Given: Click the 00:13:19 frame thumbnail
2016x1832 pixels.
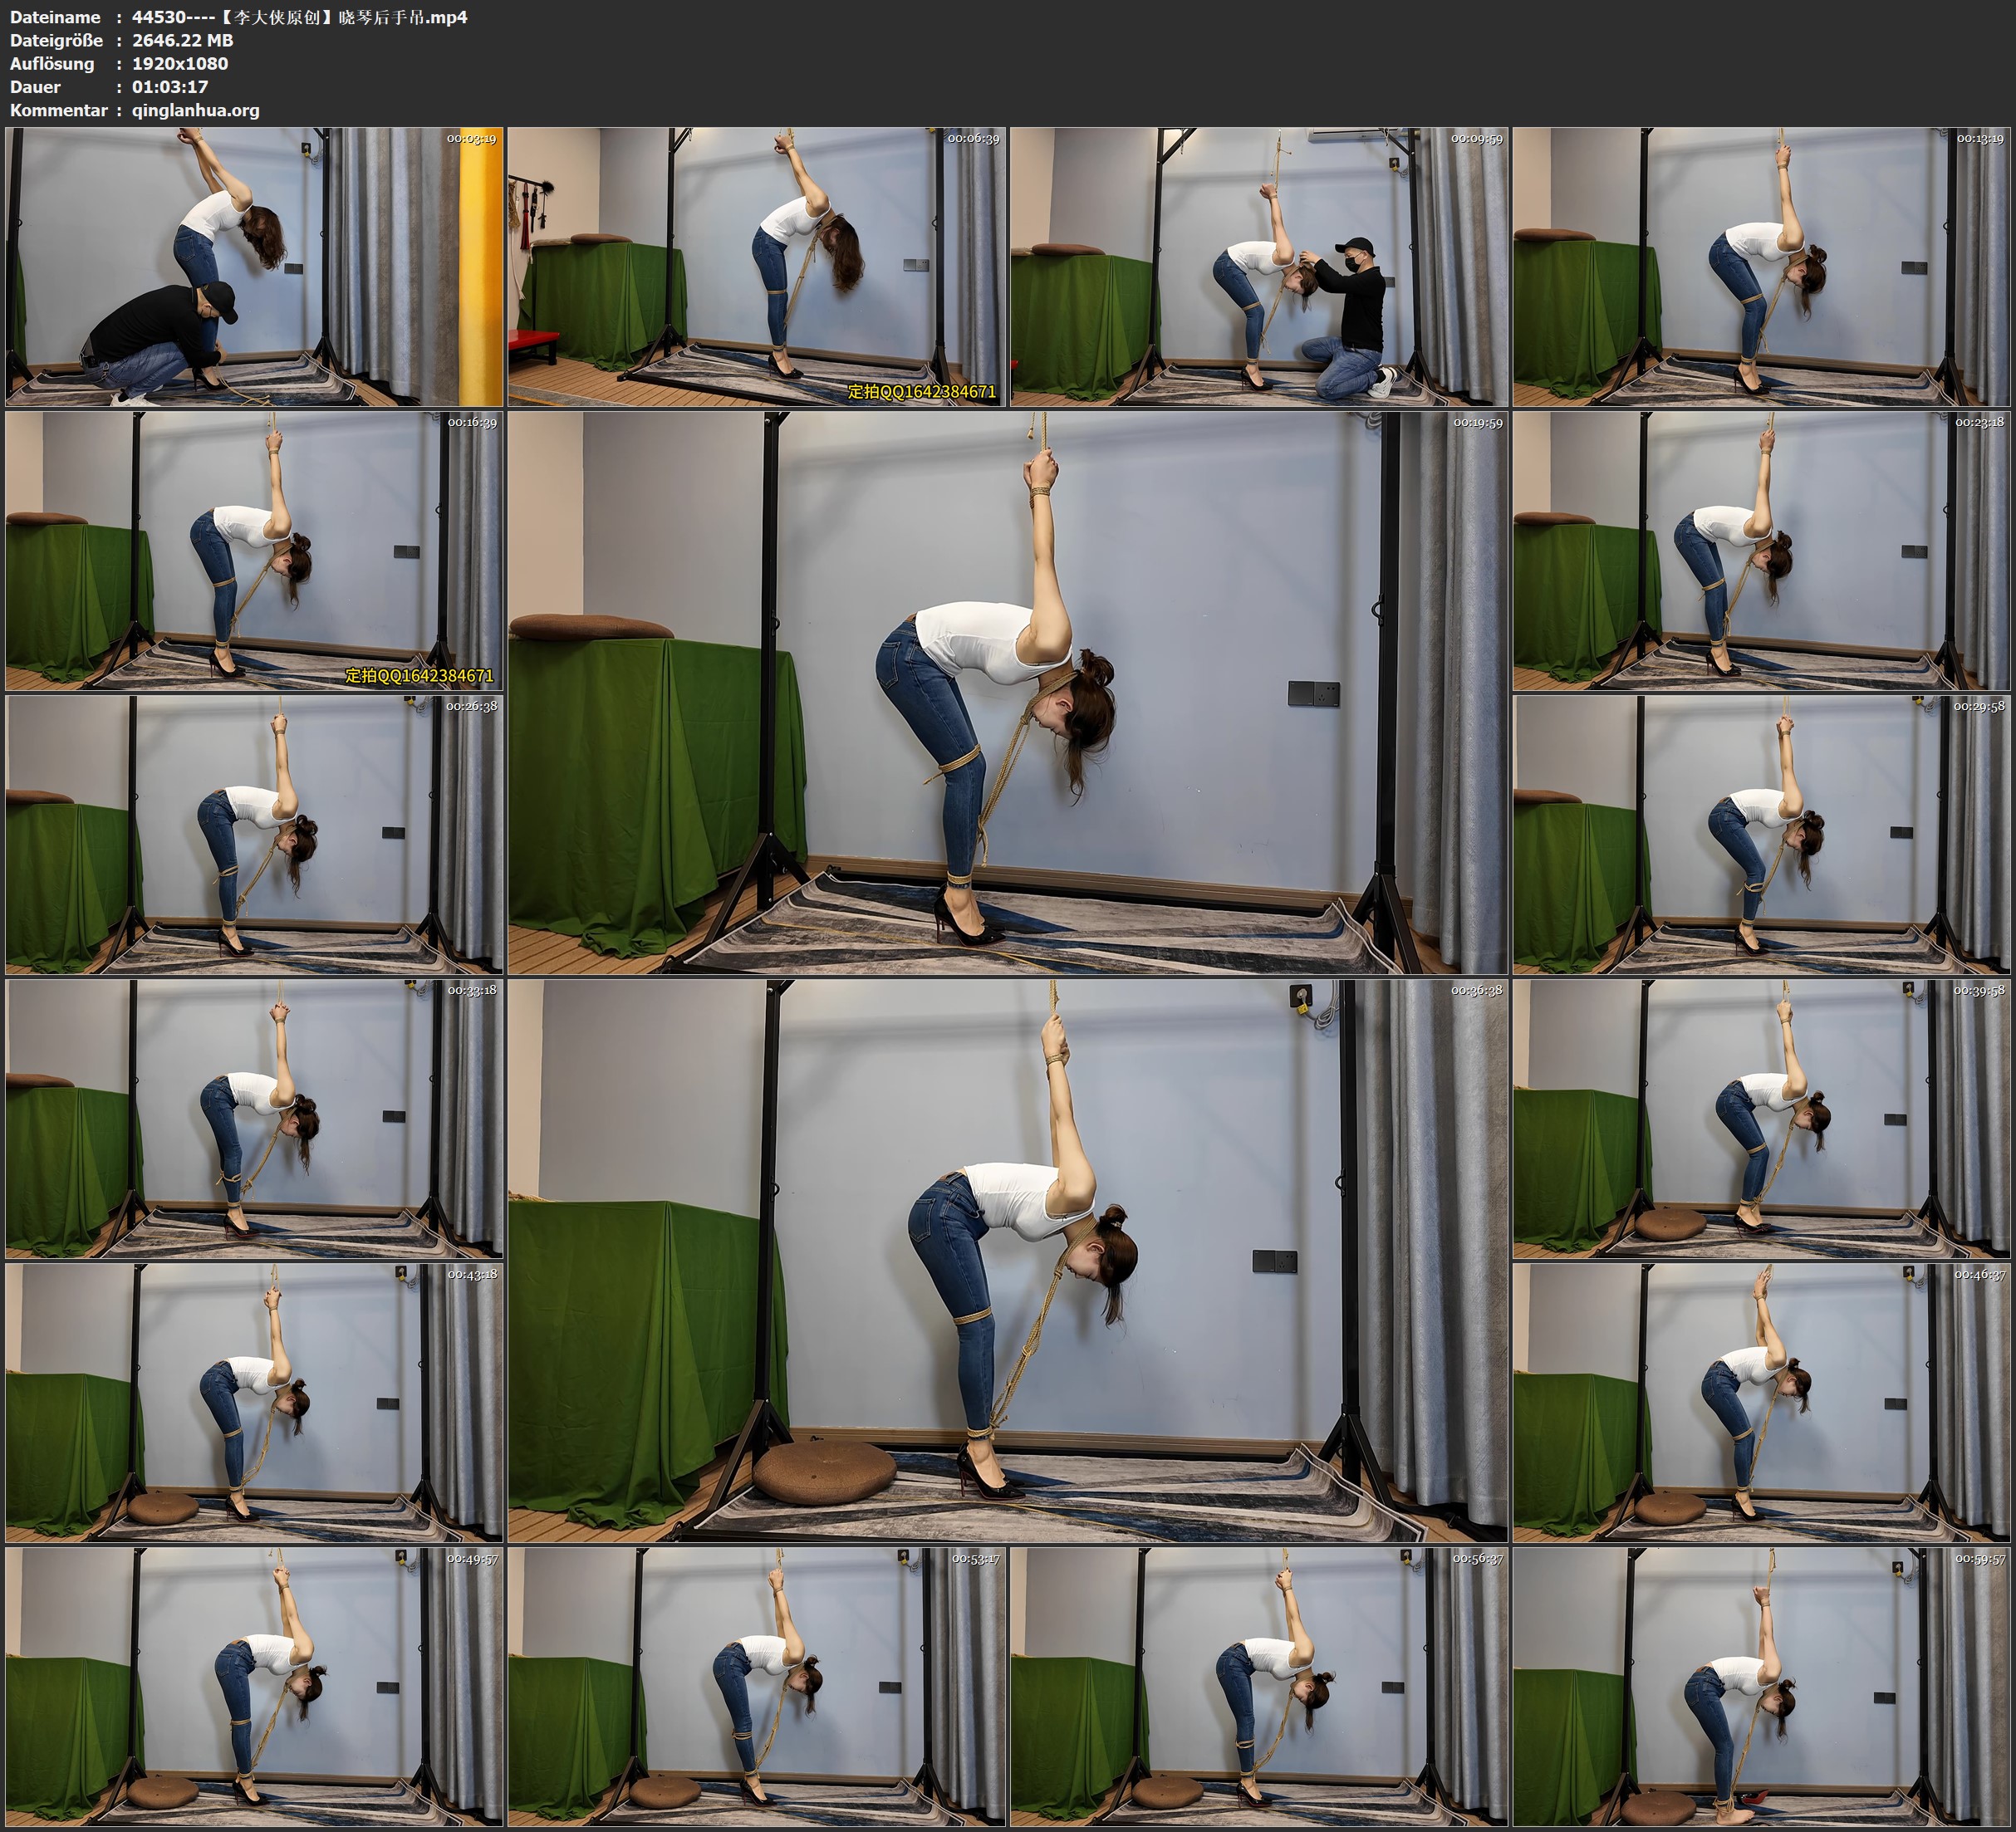Looking at the screenshot, I should (x=1760, y=267).
